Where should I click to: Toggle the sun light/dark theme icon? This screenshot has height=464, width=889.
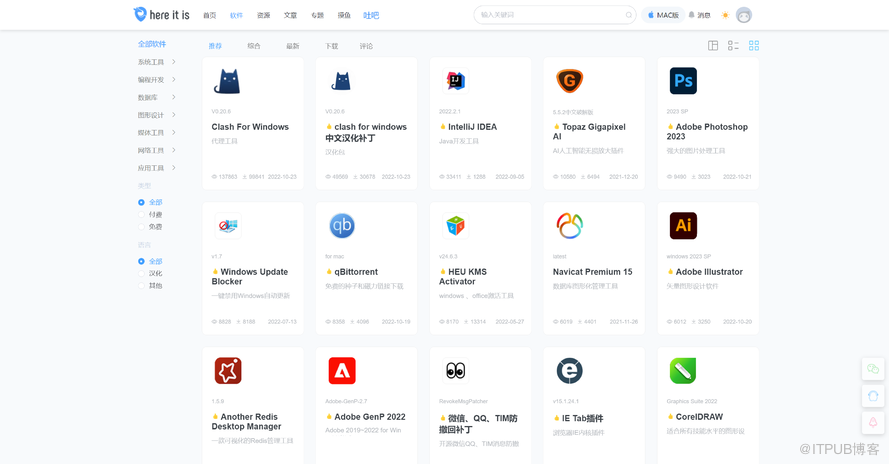(725, 15)
